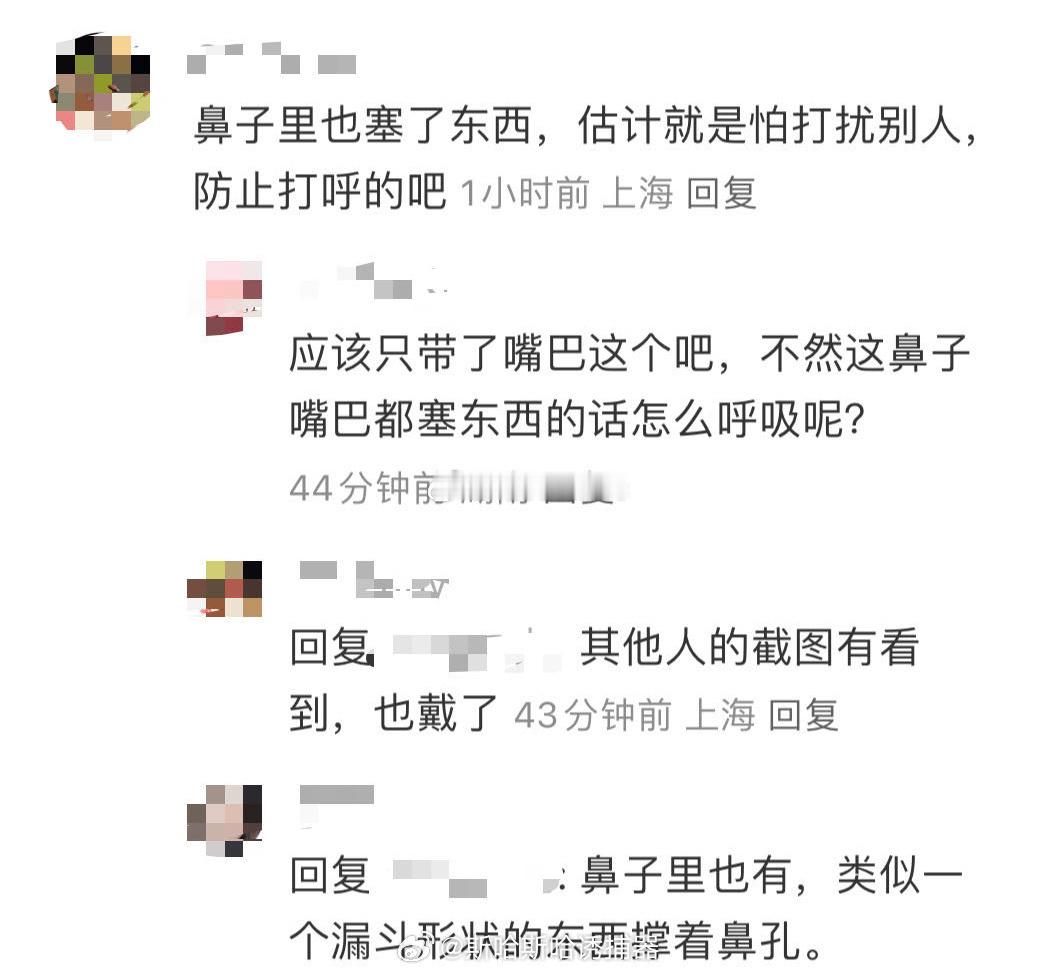
Task: Open blurred mentioned user before 其他人的截图
Action: [x=475, y=650]
